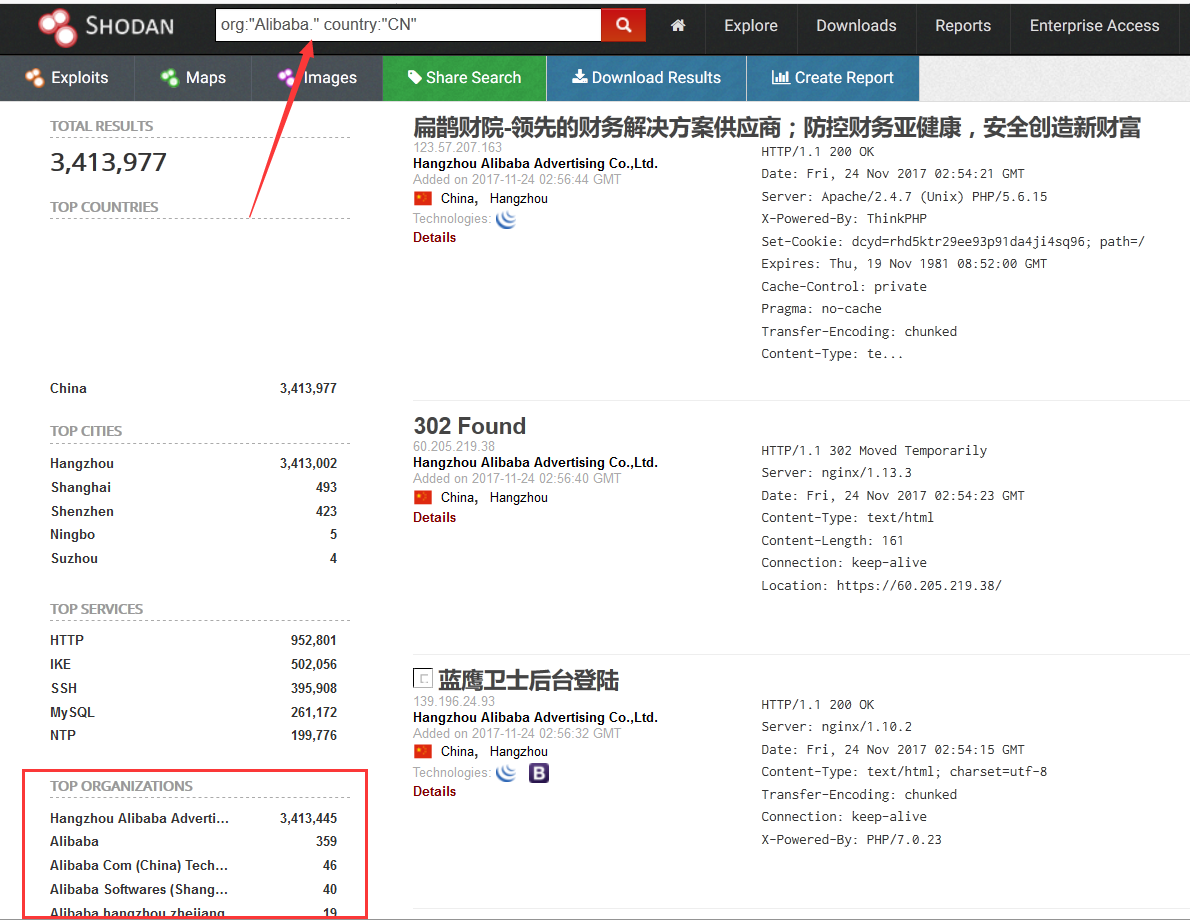
Task: Click the red search magnifier button
Action: point(623,25)
